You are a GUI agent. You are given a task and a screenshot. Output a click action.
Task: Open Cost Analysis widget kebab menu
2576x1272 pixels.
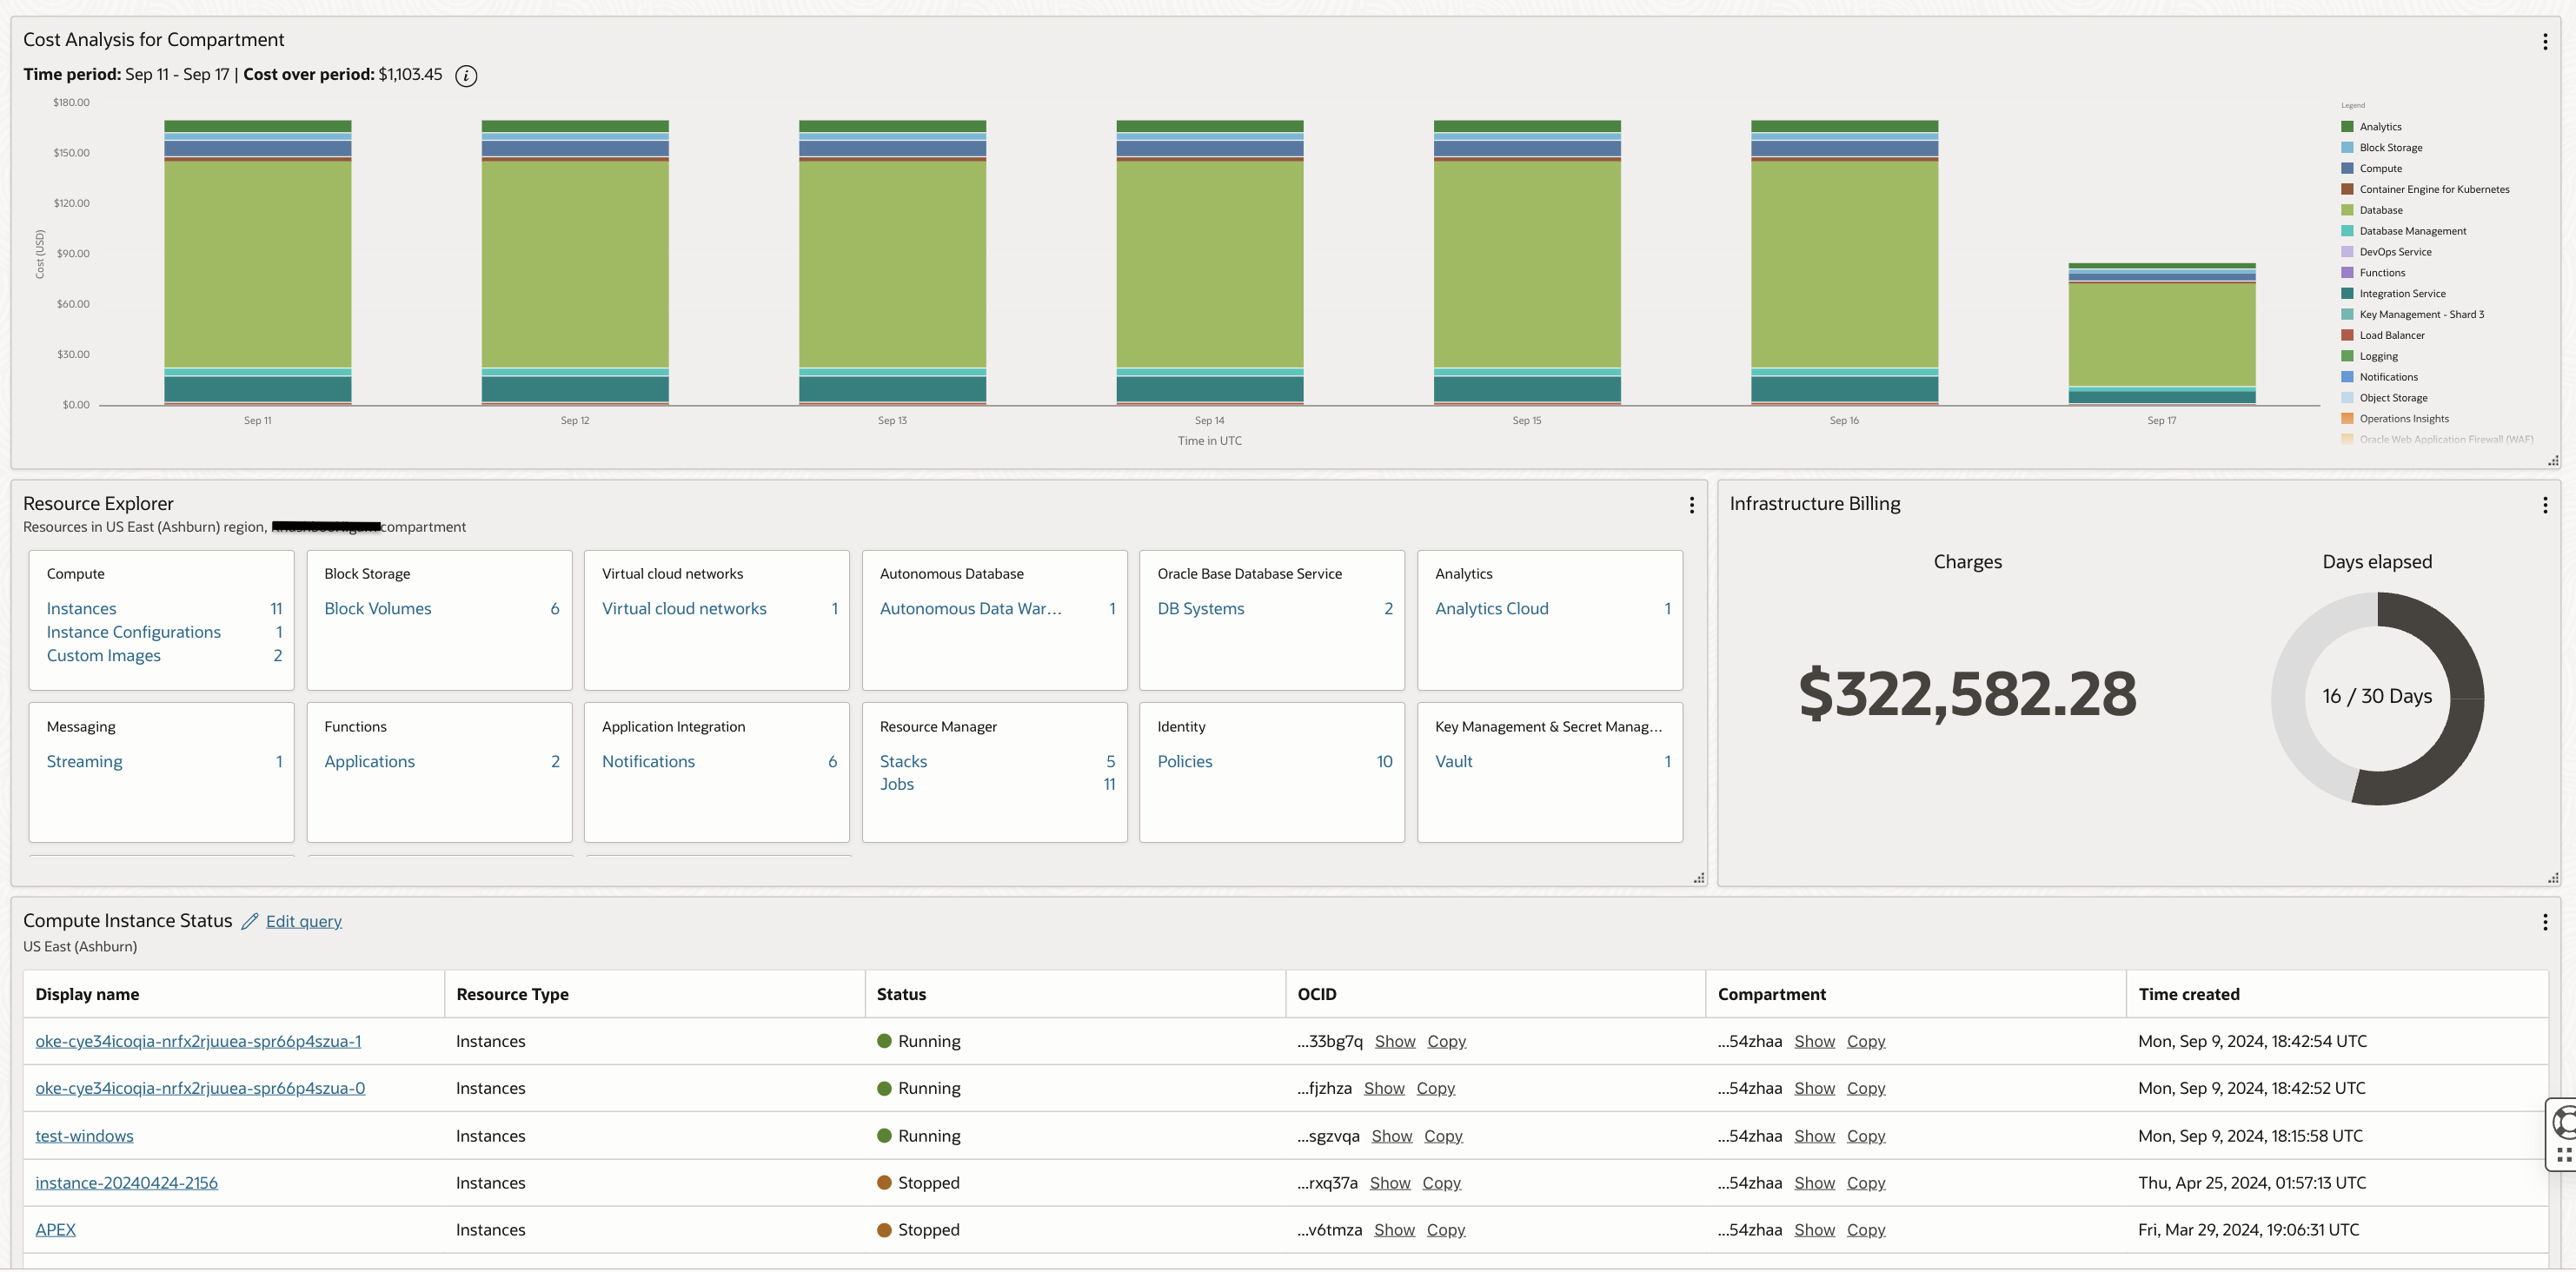pyautogui.click(x=2544, y=42)
